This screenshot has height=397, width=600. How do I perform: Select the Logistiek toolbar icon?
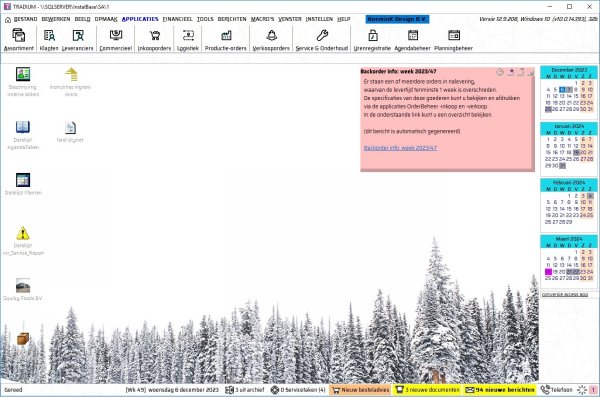188,40
